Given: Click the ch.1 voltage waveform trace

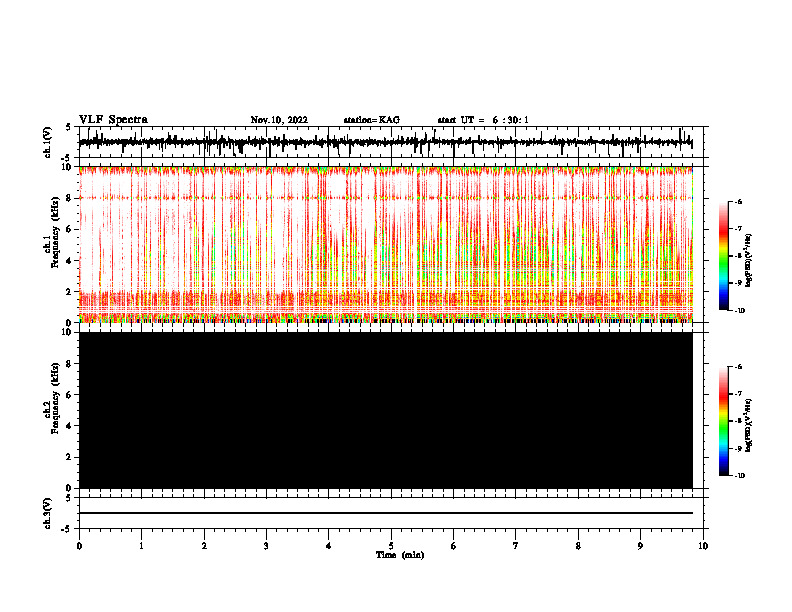Looking at the screenshot, I should click(385, 142).
